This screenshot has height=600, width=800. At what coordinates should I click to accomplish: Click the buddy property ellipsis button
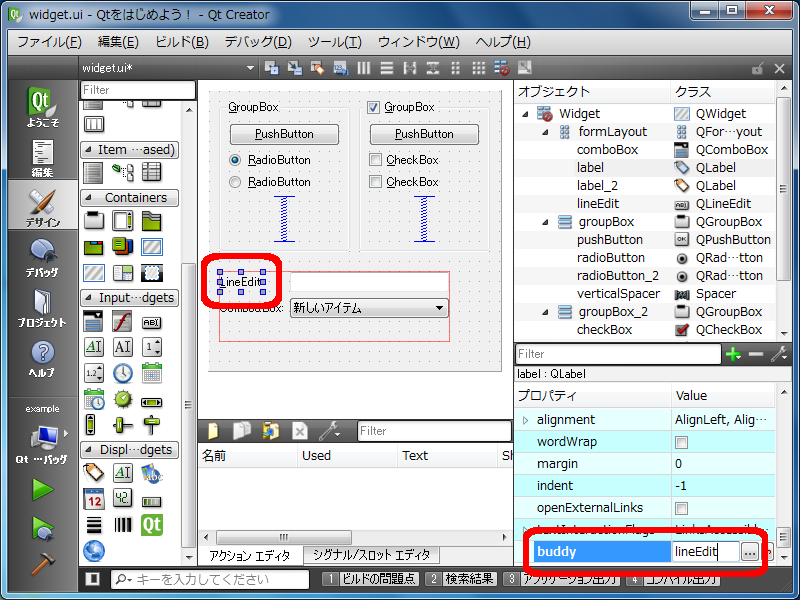click(749, 552)
